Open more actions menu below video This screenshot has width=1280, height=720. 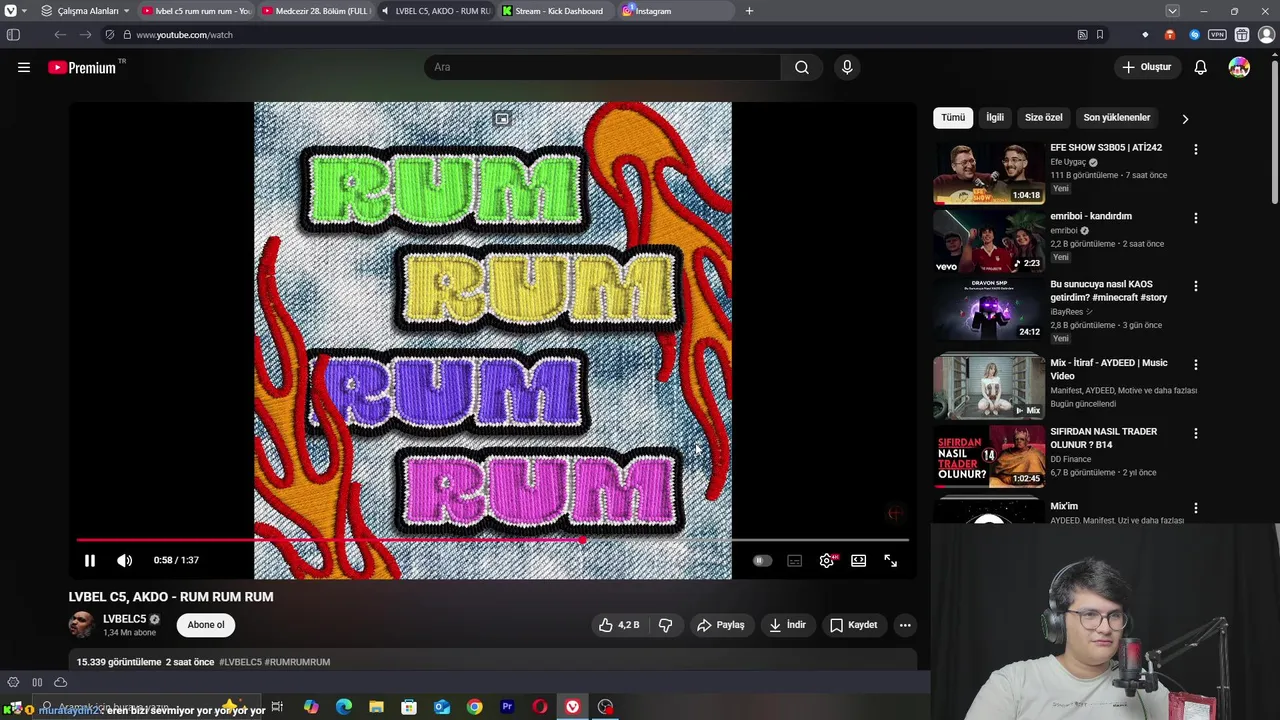(905, 625)
